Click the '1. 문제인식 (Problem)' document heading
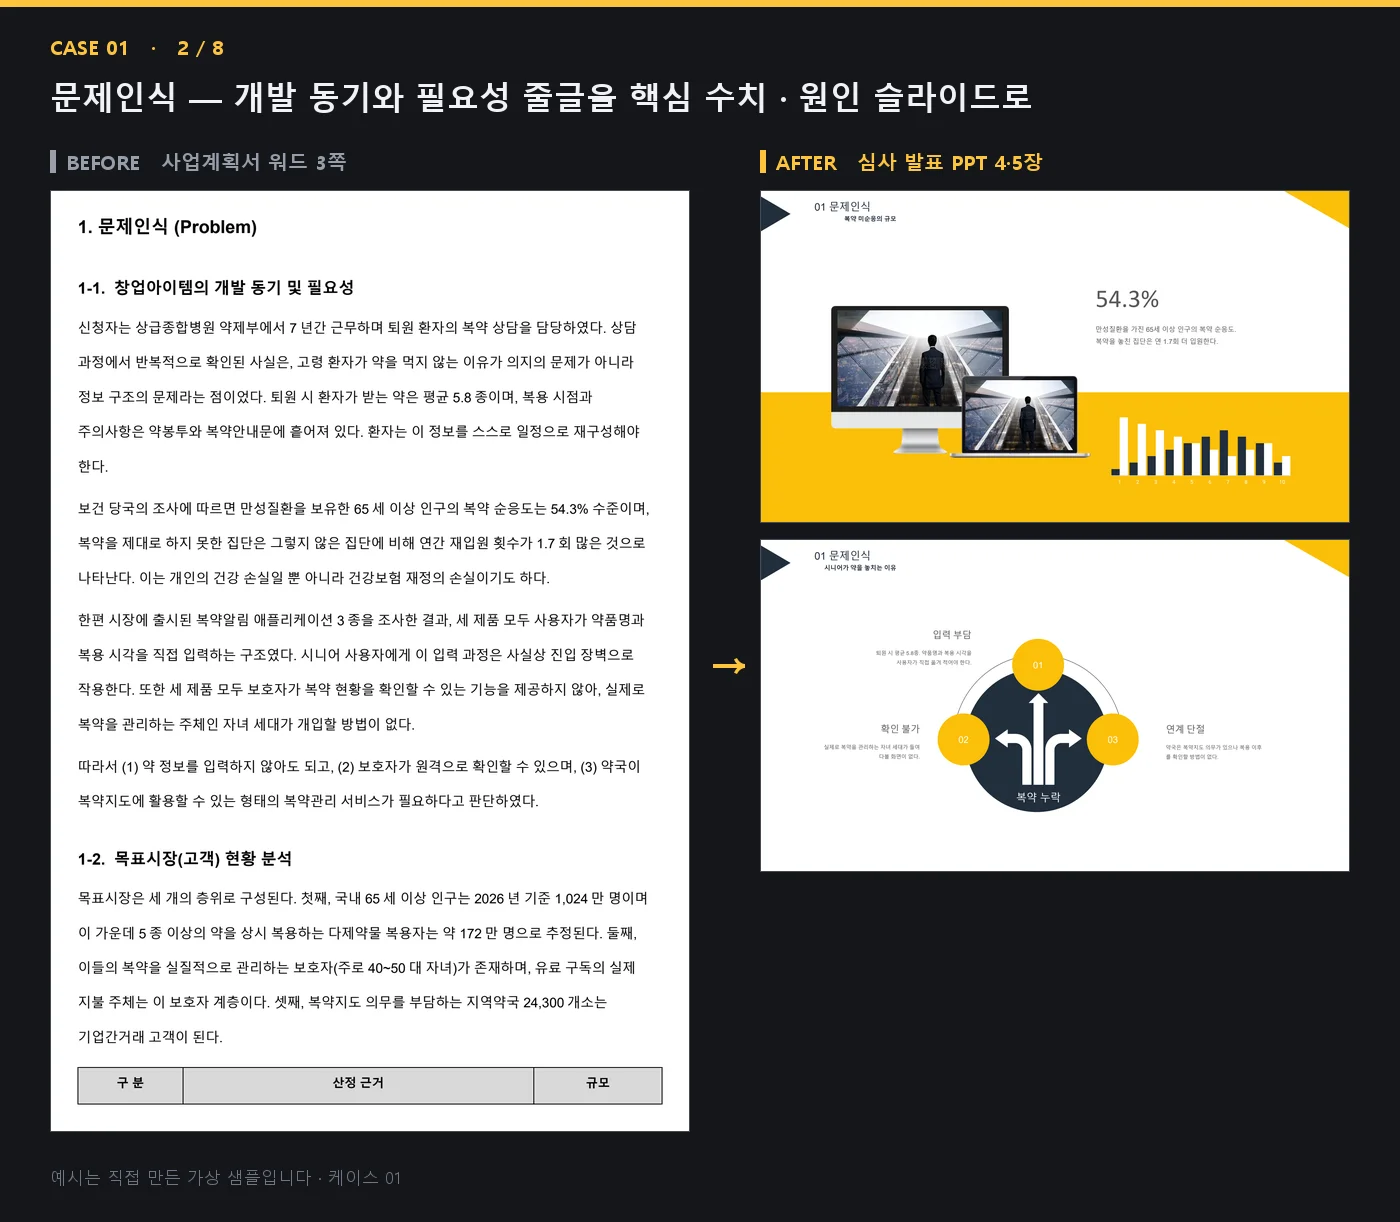1400x1222 pixels. [x=167, y=227]
